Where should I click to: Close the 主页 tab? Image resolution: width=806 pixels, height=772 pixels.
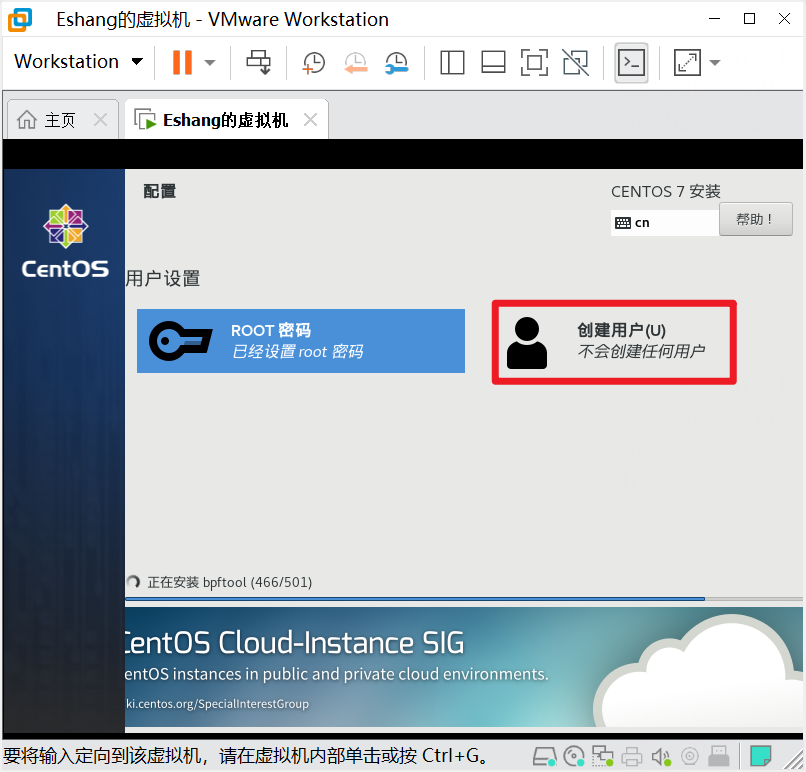(x=100, y=120)
